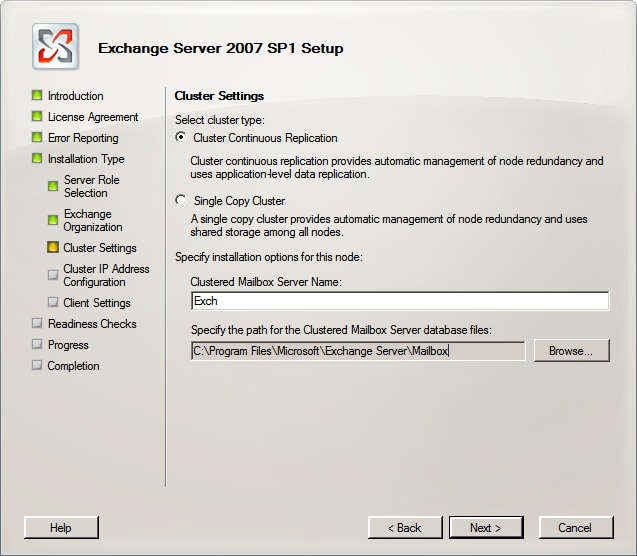Viewport: 637px width, 556px height.
Task: Click the License Agreement step label
Action: 93,117
